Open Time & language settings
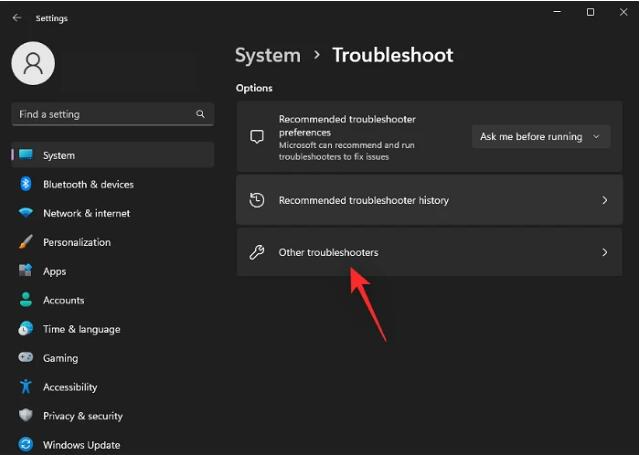Viewport: 640px width, 455px height. 113,329
